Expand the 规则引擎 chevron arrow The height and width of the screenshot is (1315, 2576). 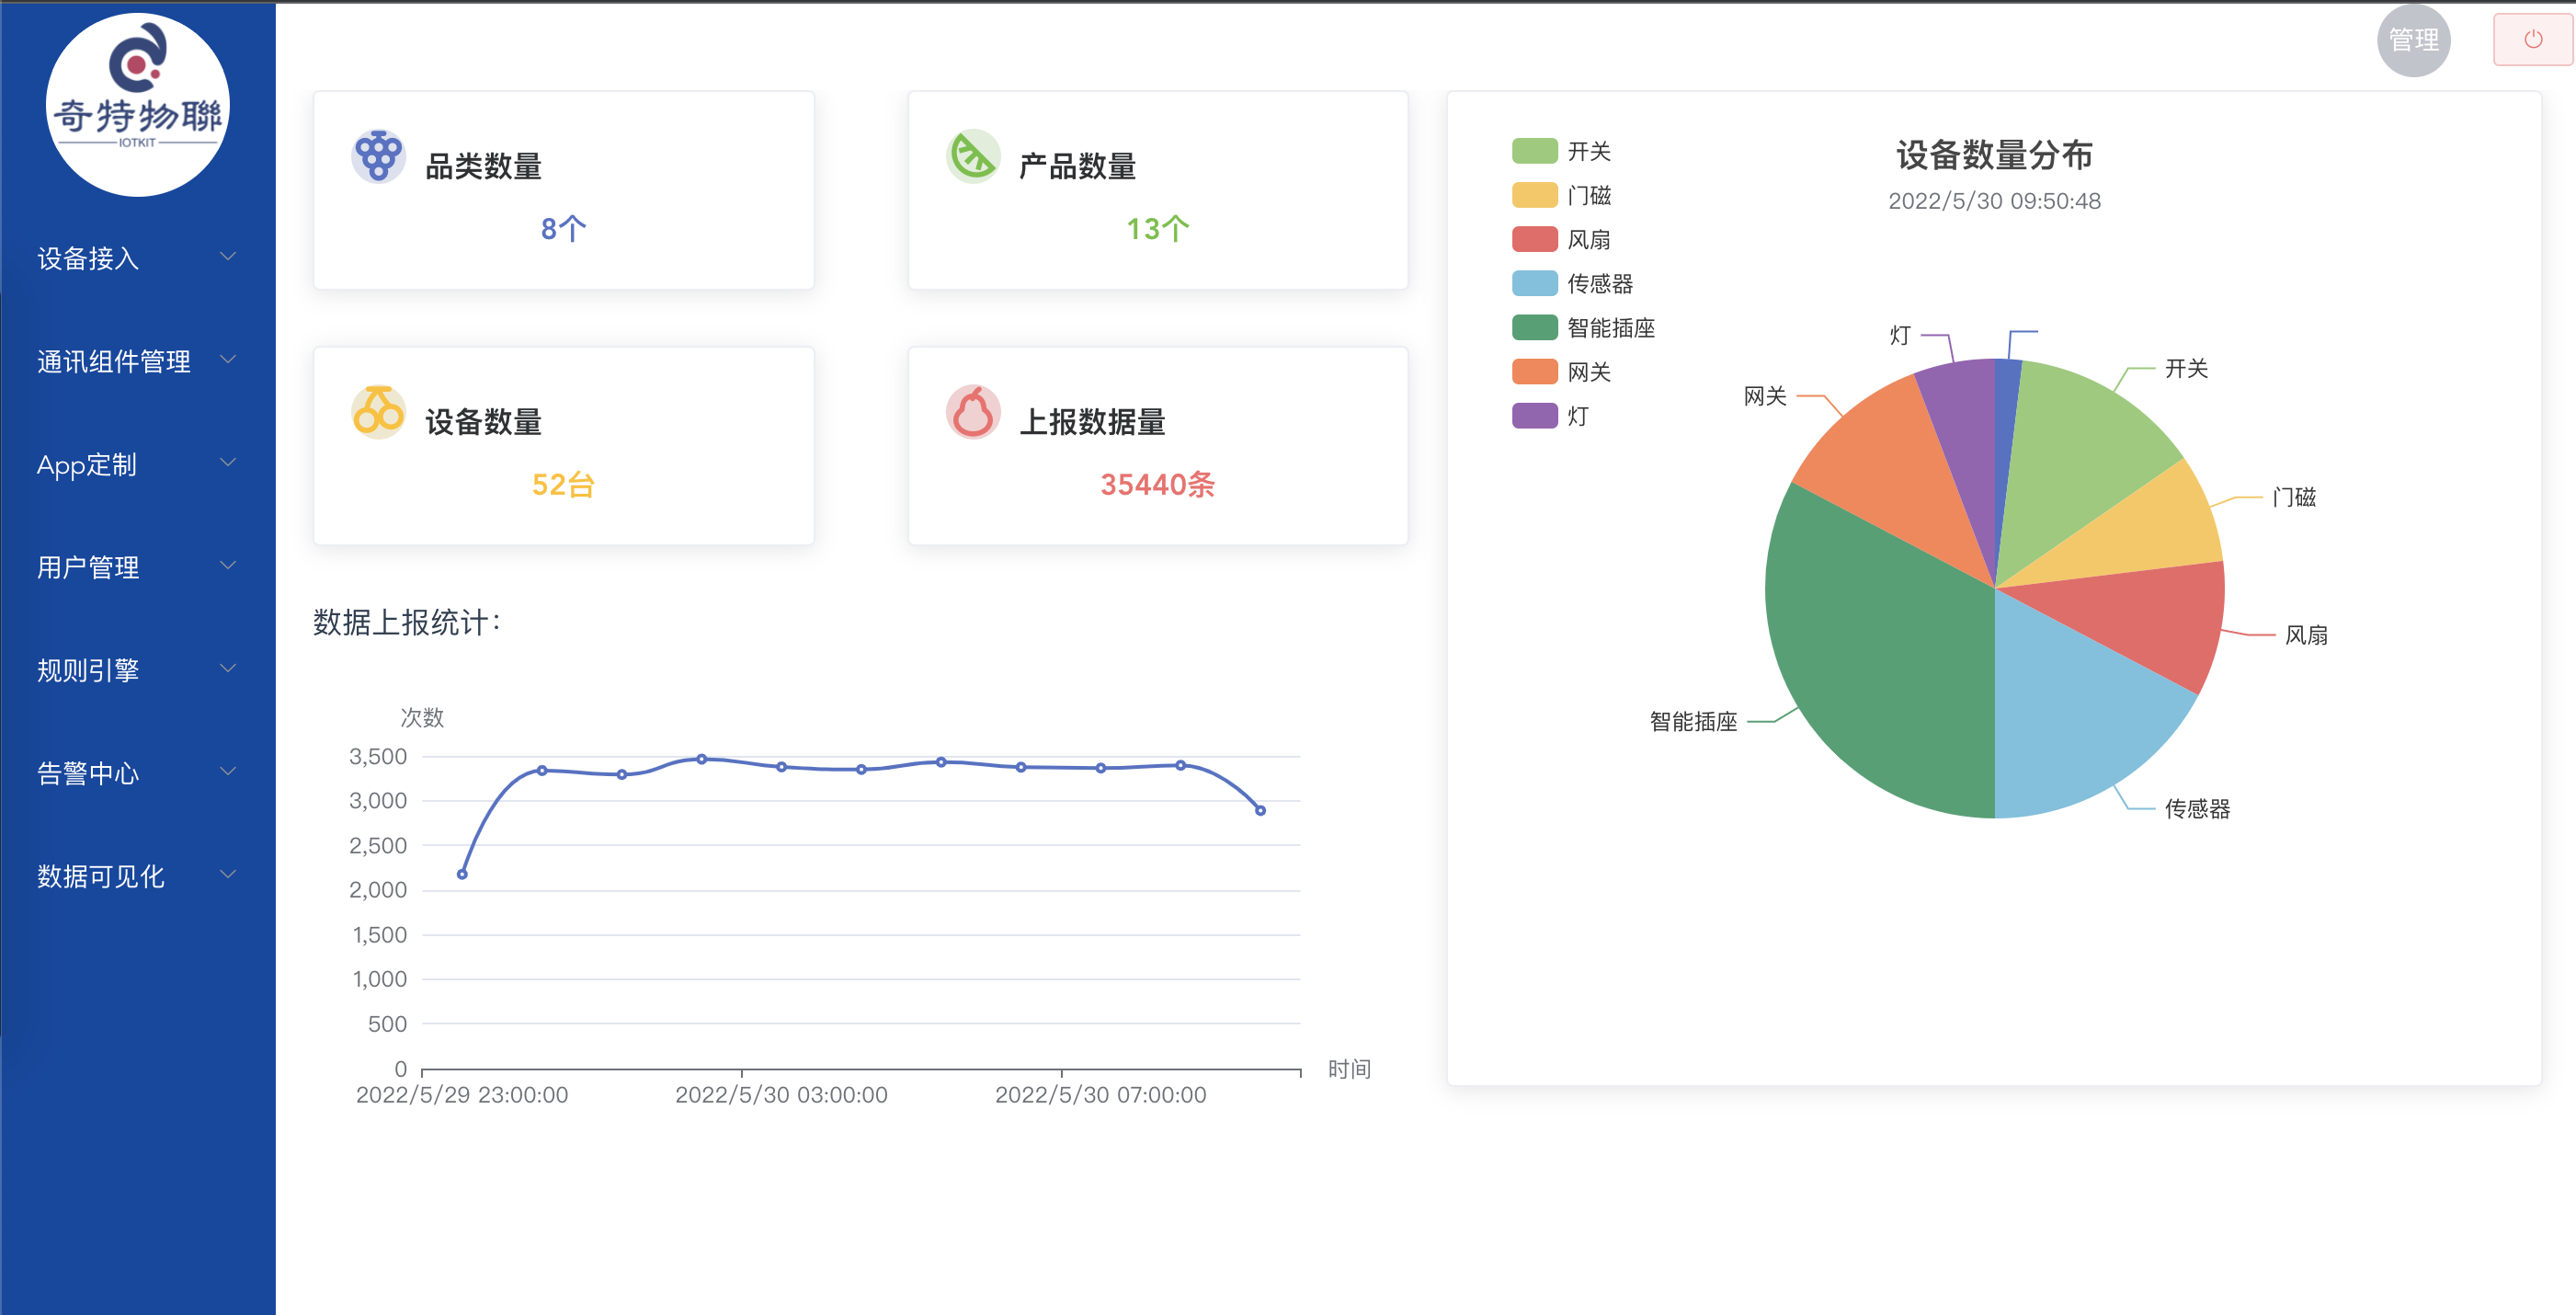click(x=228, y=669)
